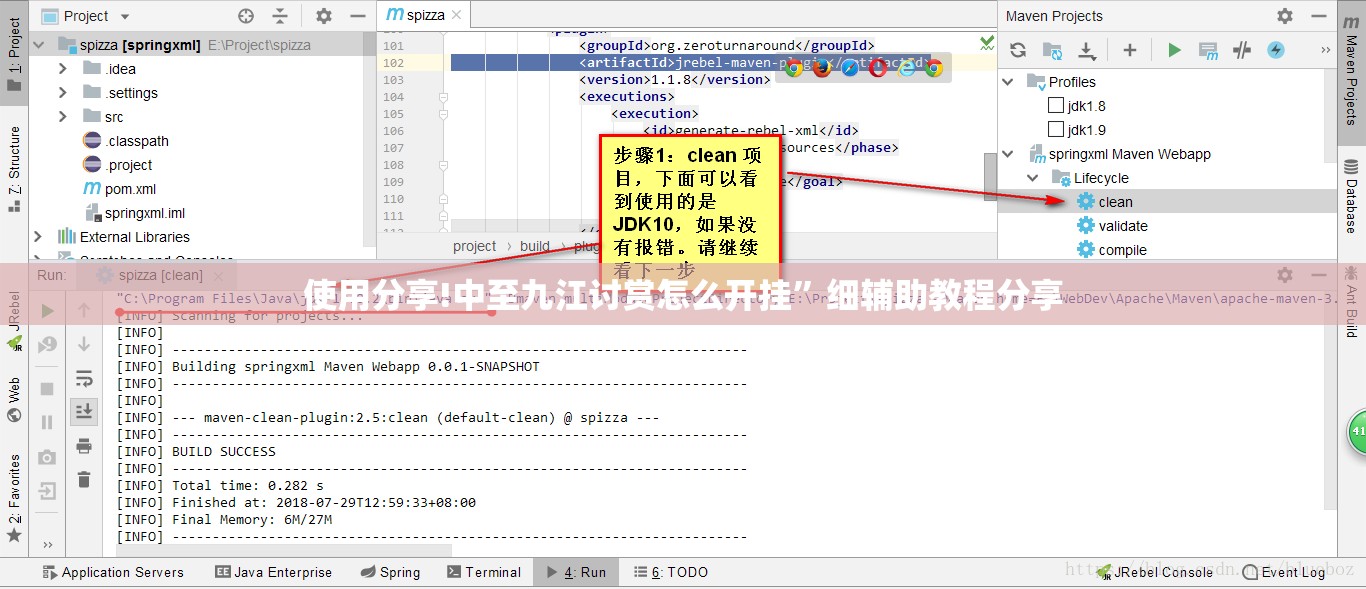Hide the Maven Projects panel
1366x589 pixels.
tap(1320, 16)
